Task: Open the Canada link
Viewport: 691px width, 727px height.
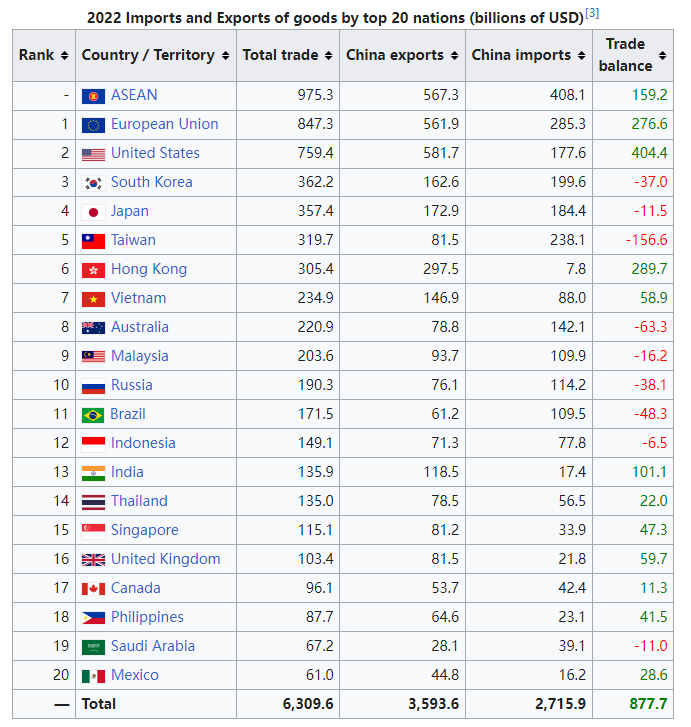Action: coord(135,588)
